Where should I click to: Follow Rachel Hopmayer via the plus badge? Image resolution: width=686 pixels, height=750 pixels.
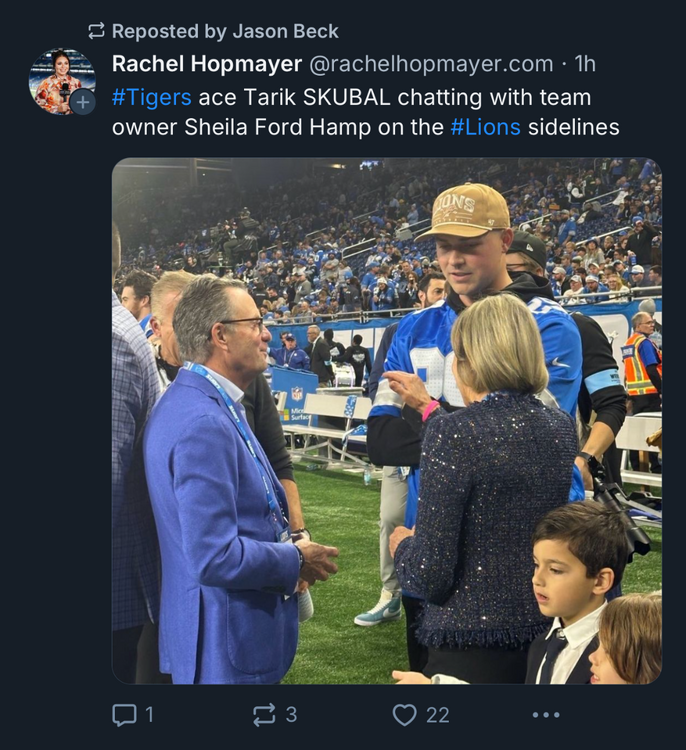[83, 102]
